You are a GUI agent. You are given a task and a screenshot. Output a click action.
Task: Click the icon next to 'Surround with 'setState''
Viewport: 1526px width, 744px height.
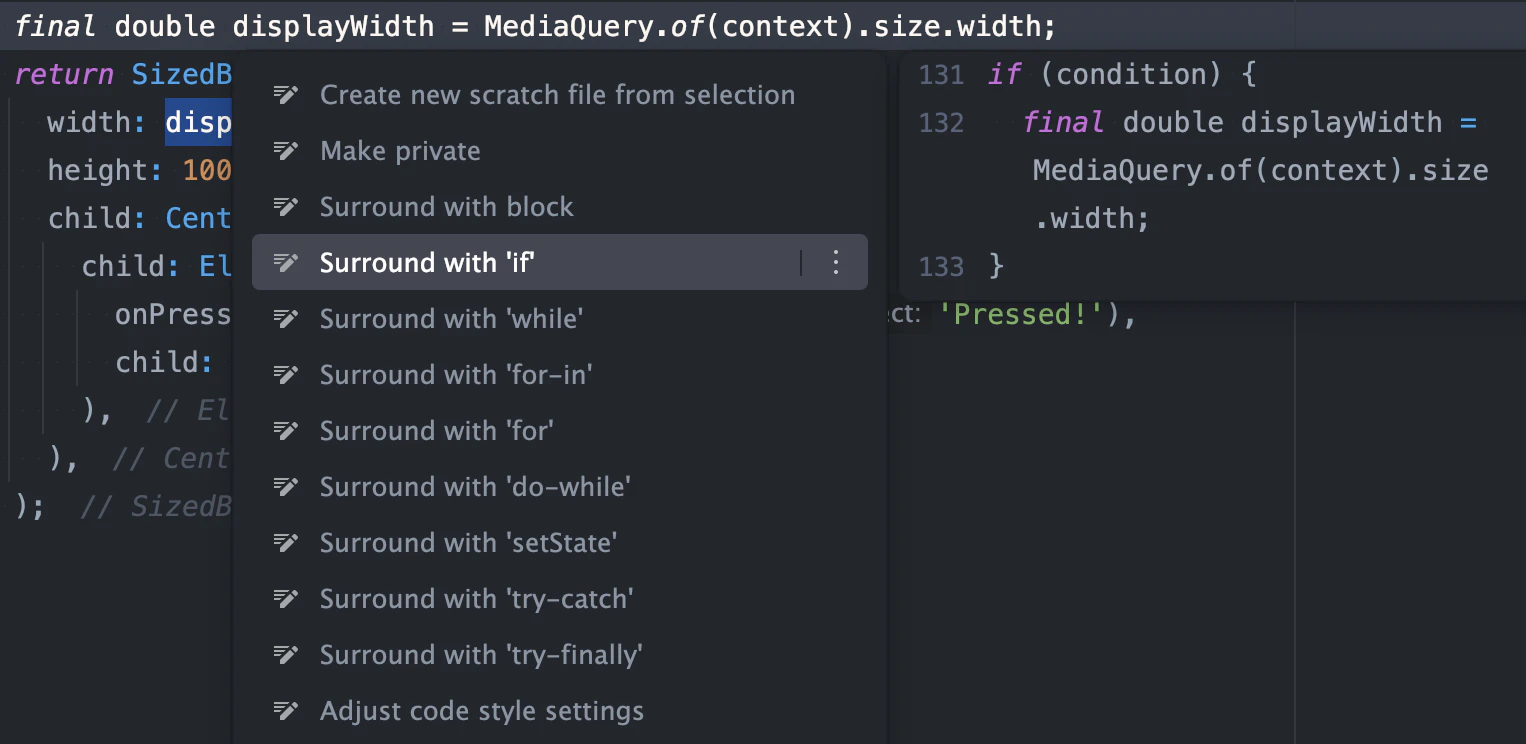coord(285,542)
